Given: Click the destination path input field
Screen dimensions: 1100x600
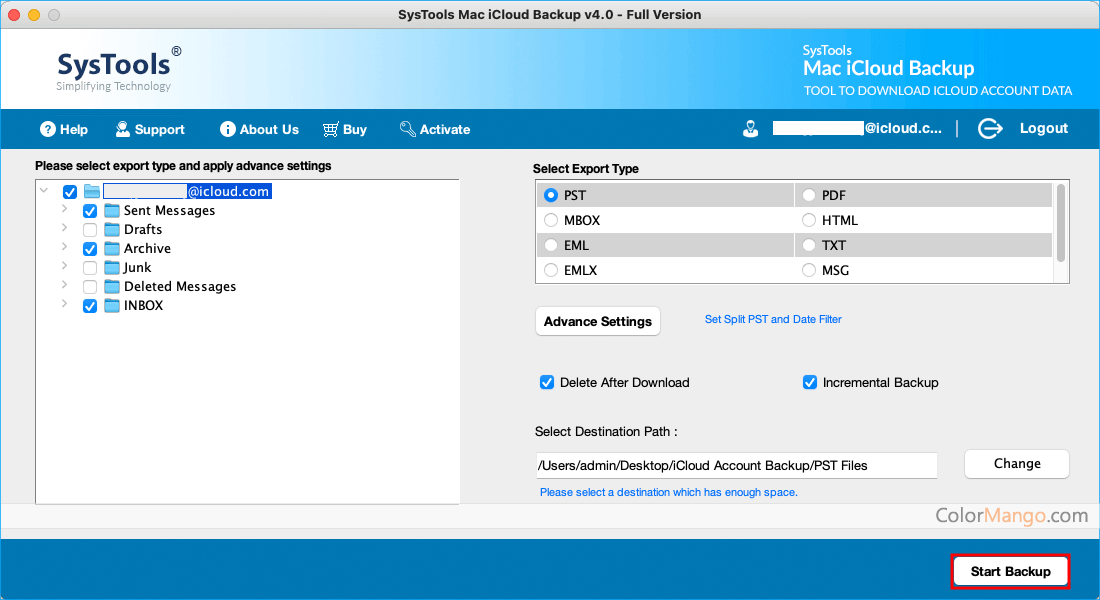Looking at the screenshot, I should tap(736, 465).
